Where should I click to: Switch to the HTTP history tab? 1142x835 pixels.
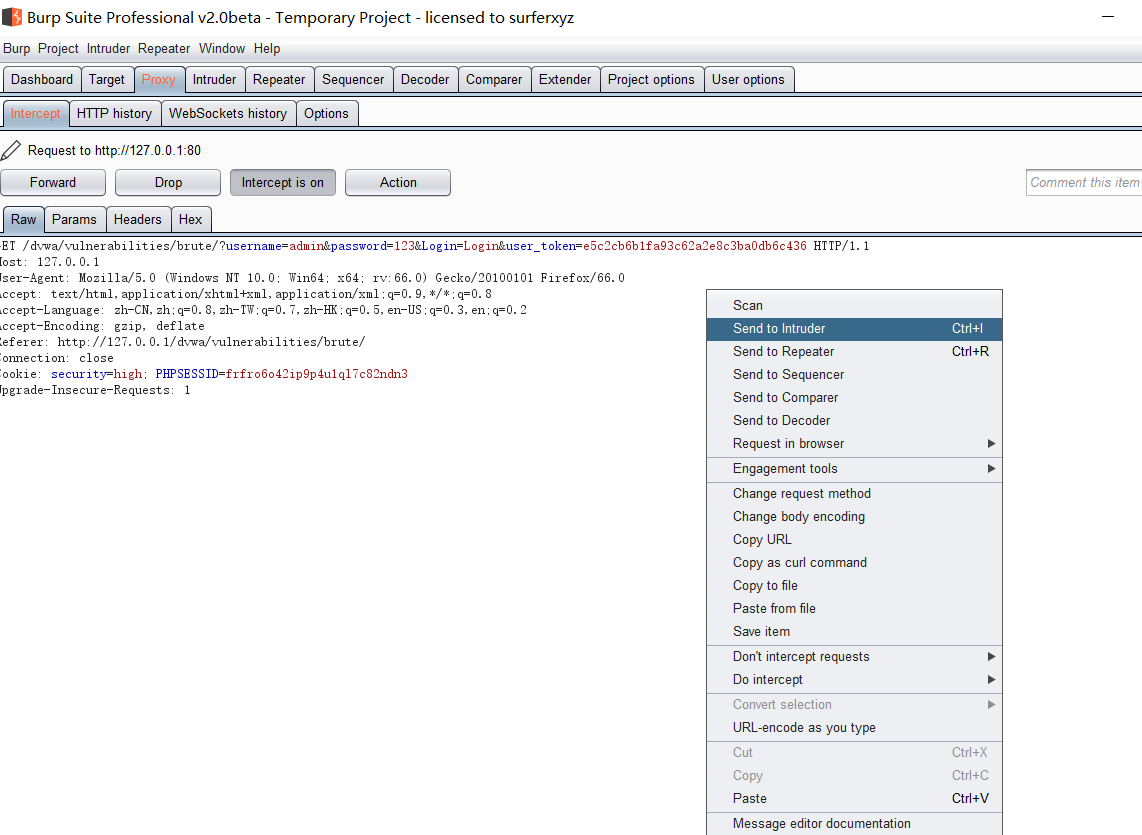click(x=114, y=113)
